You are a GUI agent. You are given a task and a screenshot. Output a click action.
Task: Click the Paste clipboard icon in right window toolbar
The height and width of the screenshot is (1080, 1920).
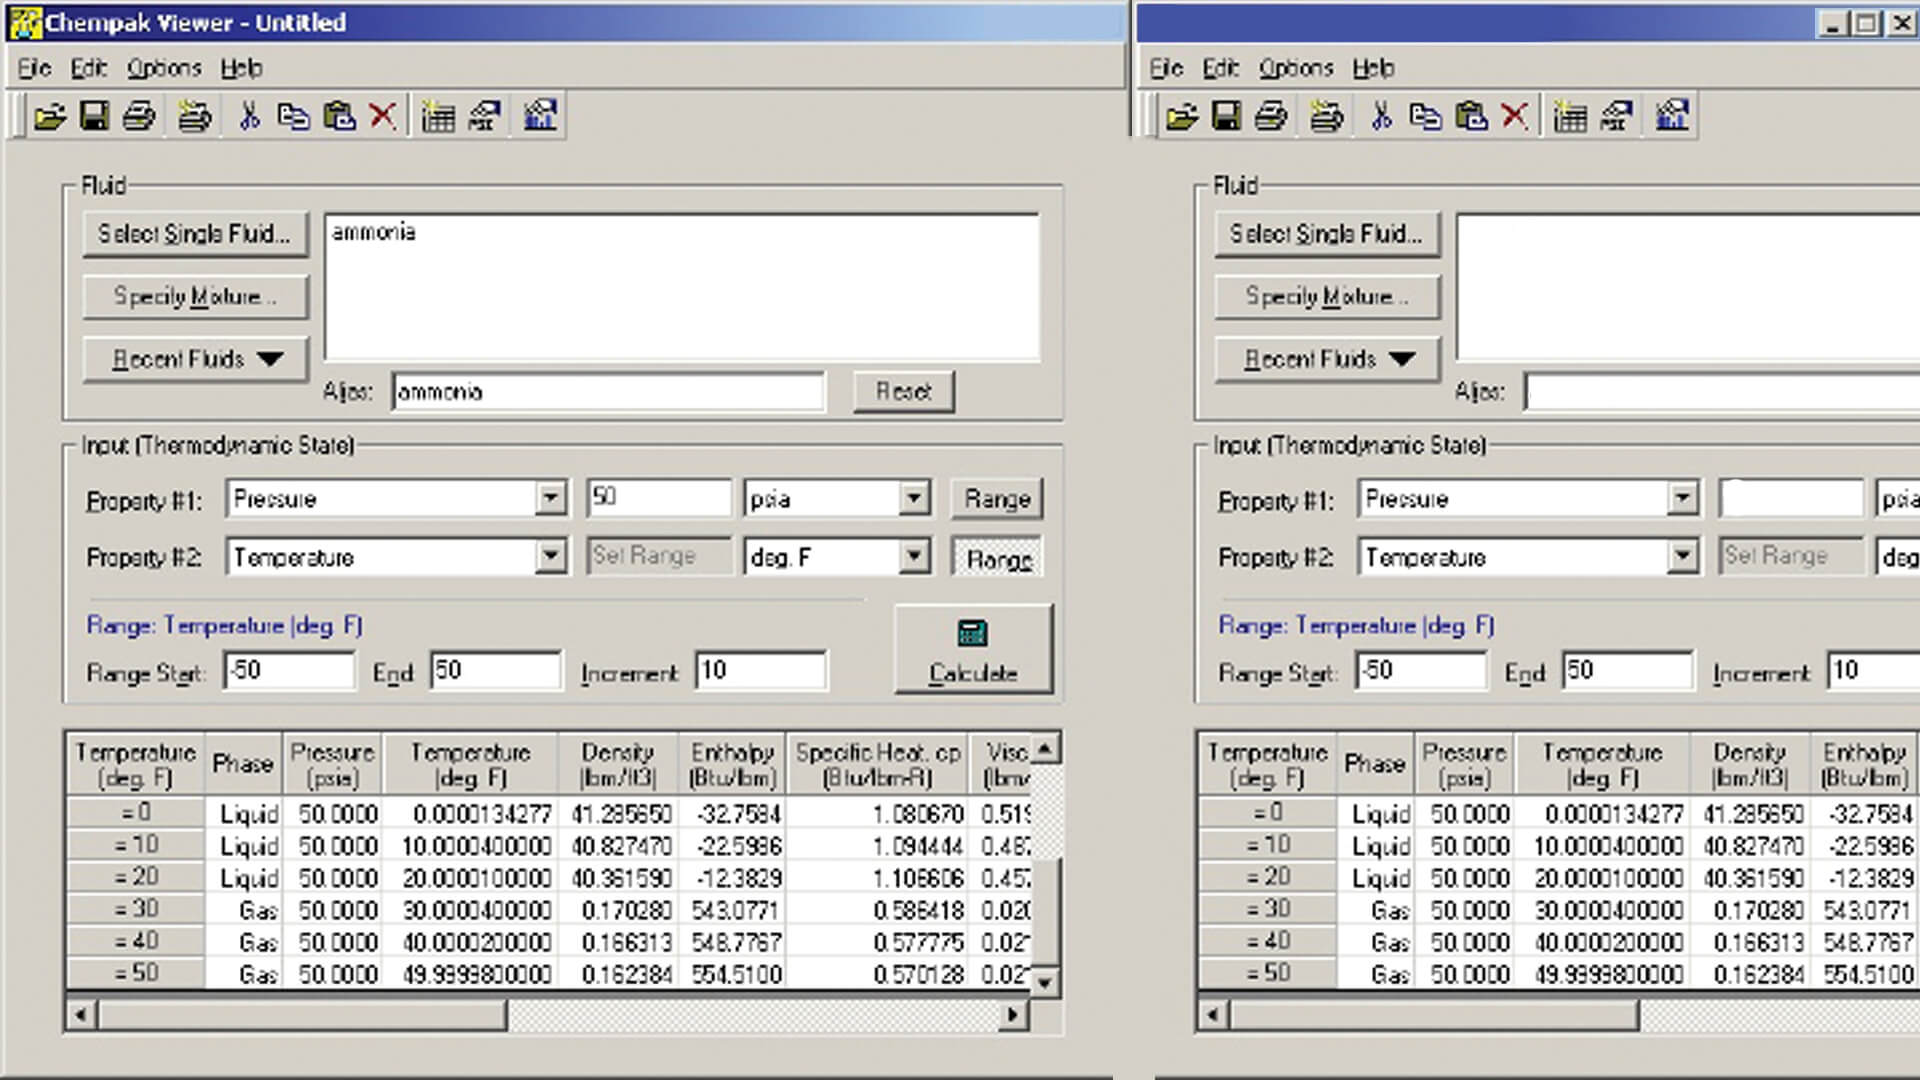click(1471, 117)
